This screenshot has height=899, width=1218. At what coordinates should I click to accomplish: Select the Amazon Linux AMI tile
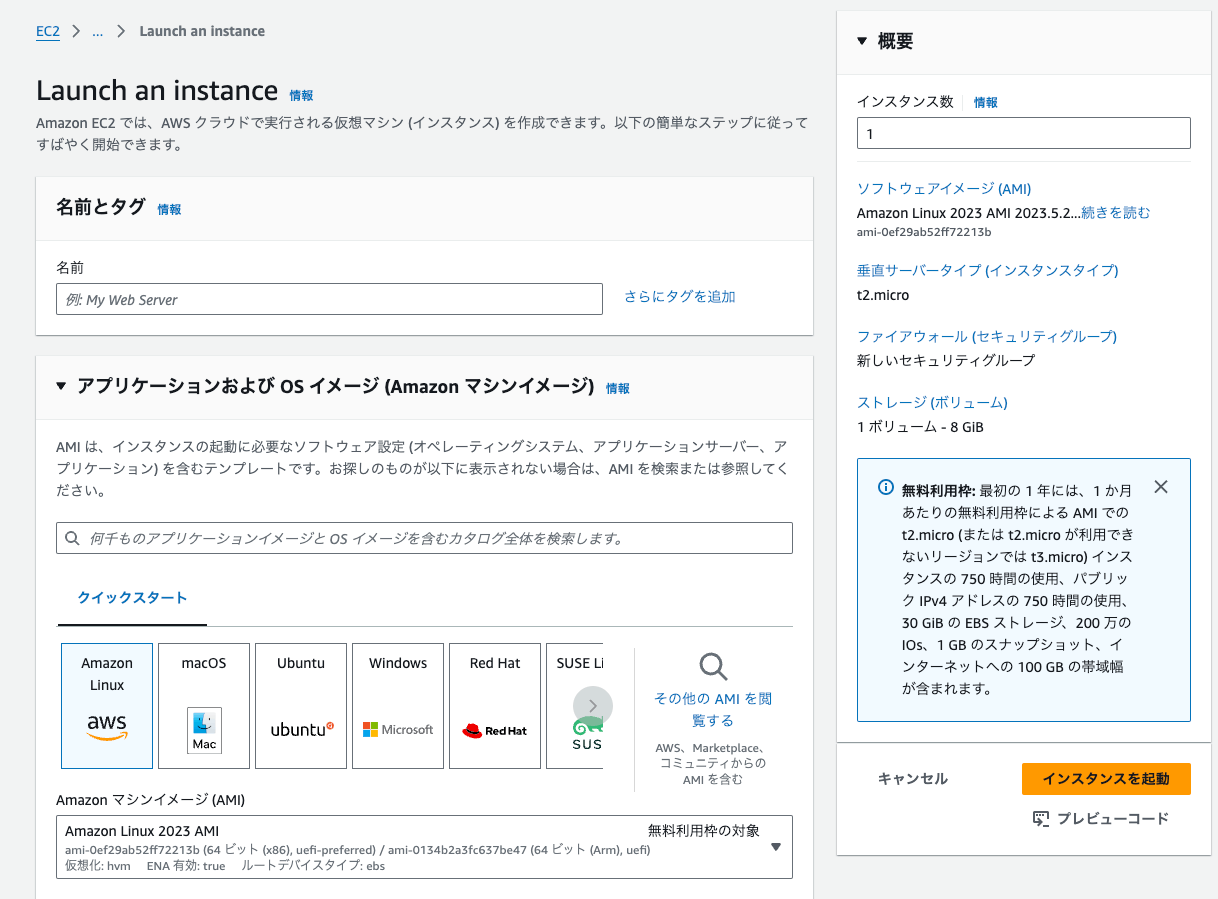(x=107, y=706)
